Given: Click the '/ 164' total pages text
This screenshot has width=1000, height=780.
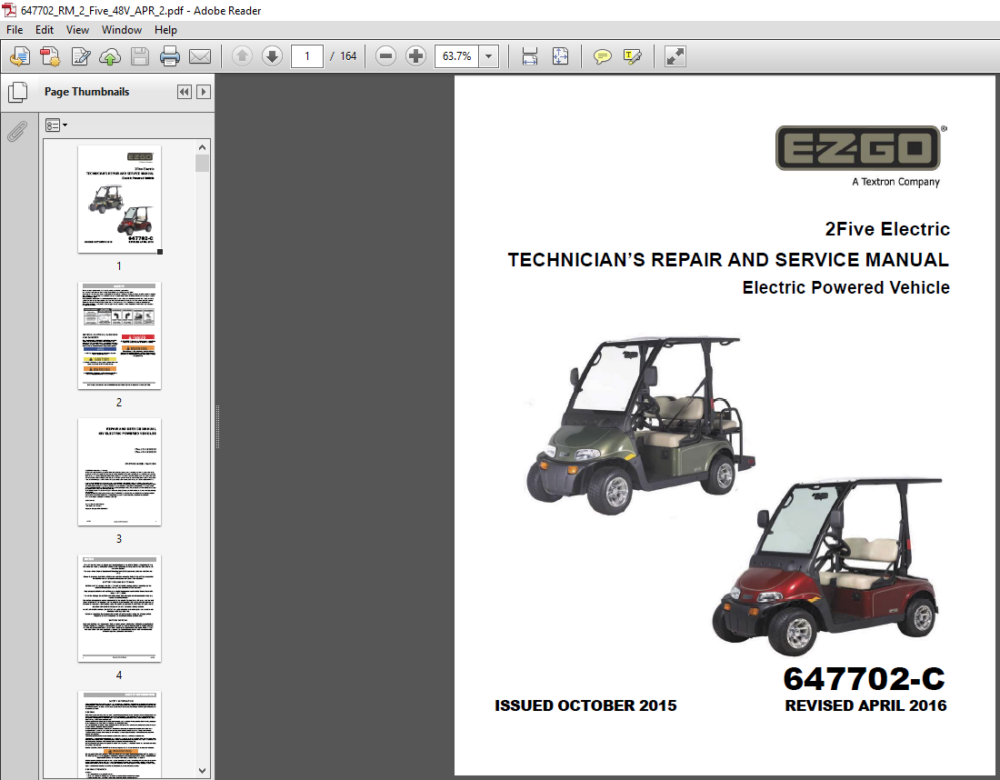Looking at the screenshot, I should 343,56.
